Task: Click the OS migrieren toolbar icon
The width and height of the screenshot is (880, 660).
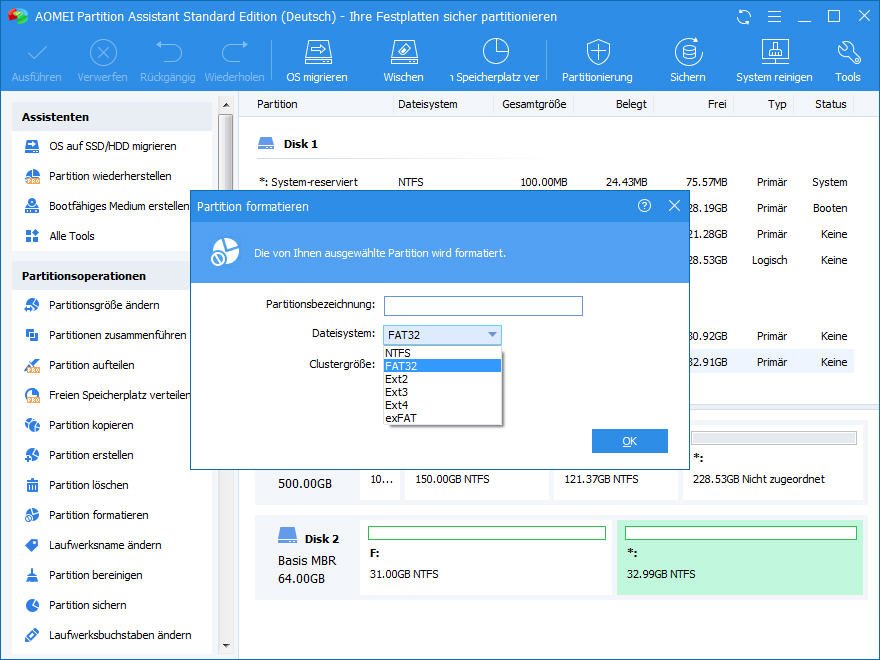Action: point(318,53)
